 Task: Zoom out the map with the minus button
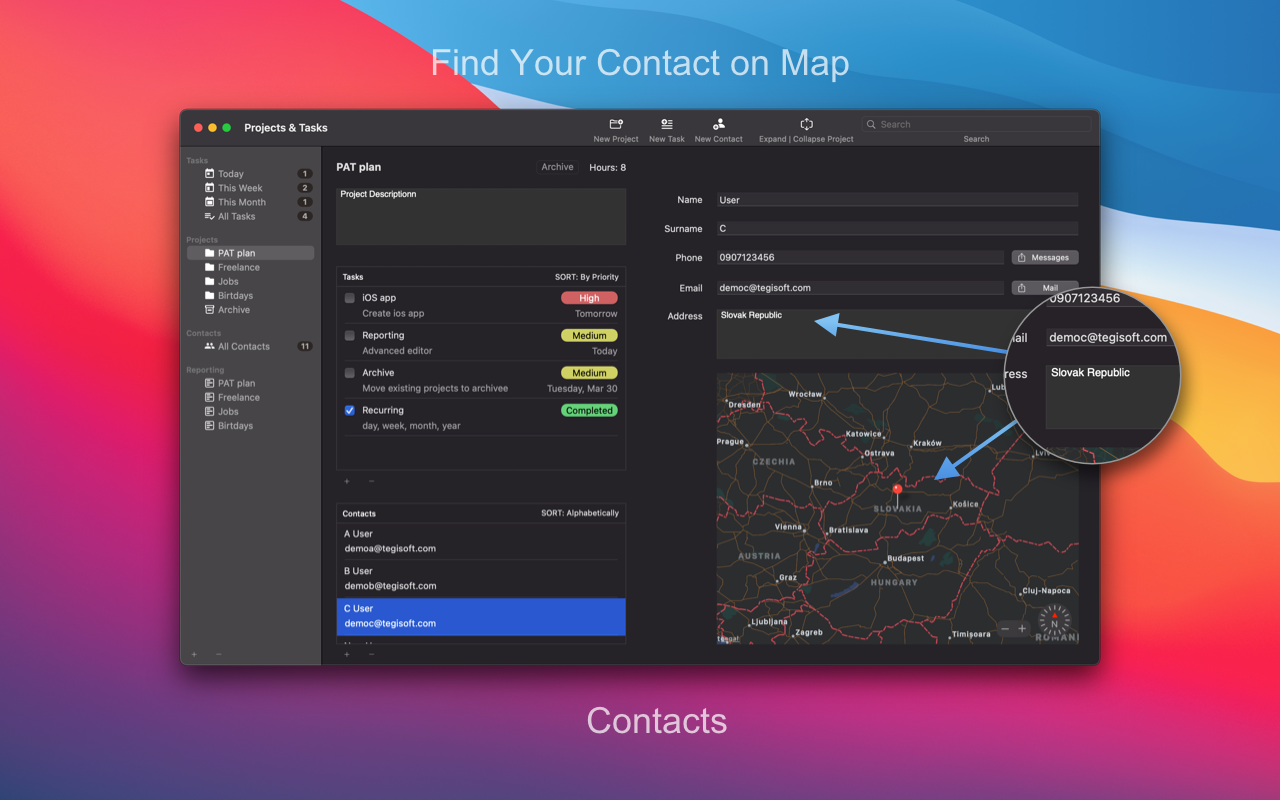[1005, 629]
